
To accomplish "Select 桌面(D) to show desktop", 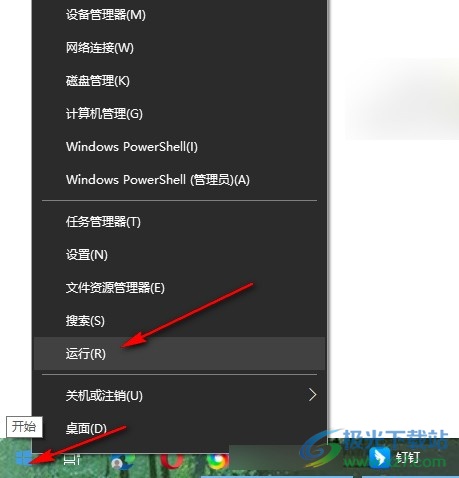I will tap(179, 428).
